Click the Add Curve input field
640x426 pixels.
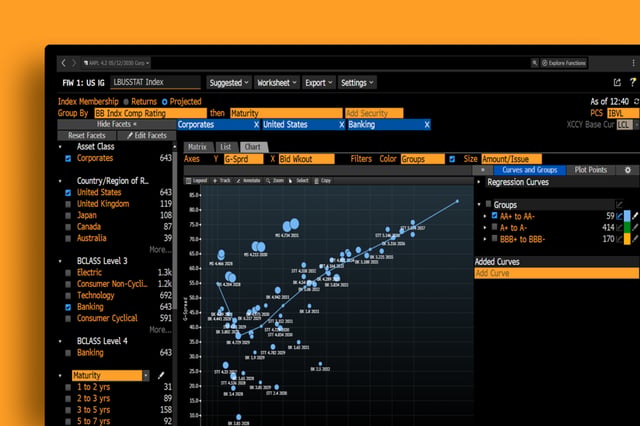(556, 273)
